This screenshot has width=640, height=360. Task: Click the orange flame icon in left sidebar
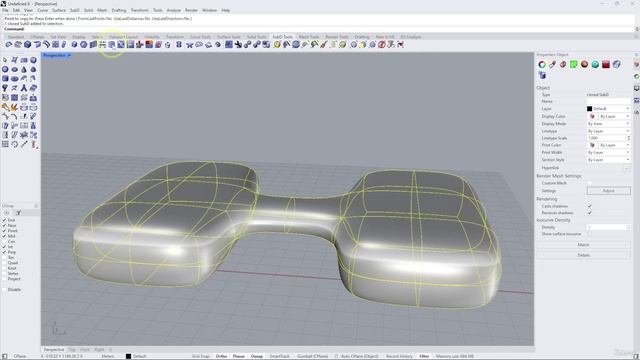[x=14, y=107]
